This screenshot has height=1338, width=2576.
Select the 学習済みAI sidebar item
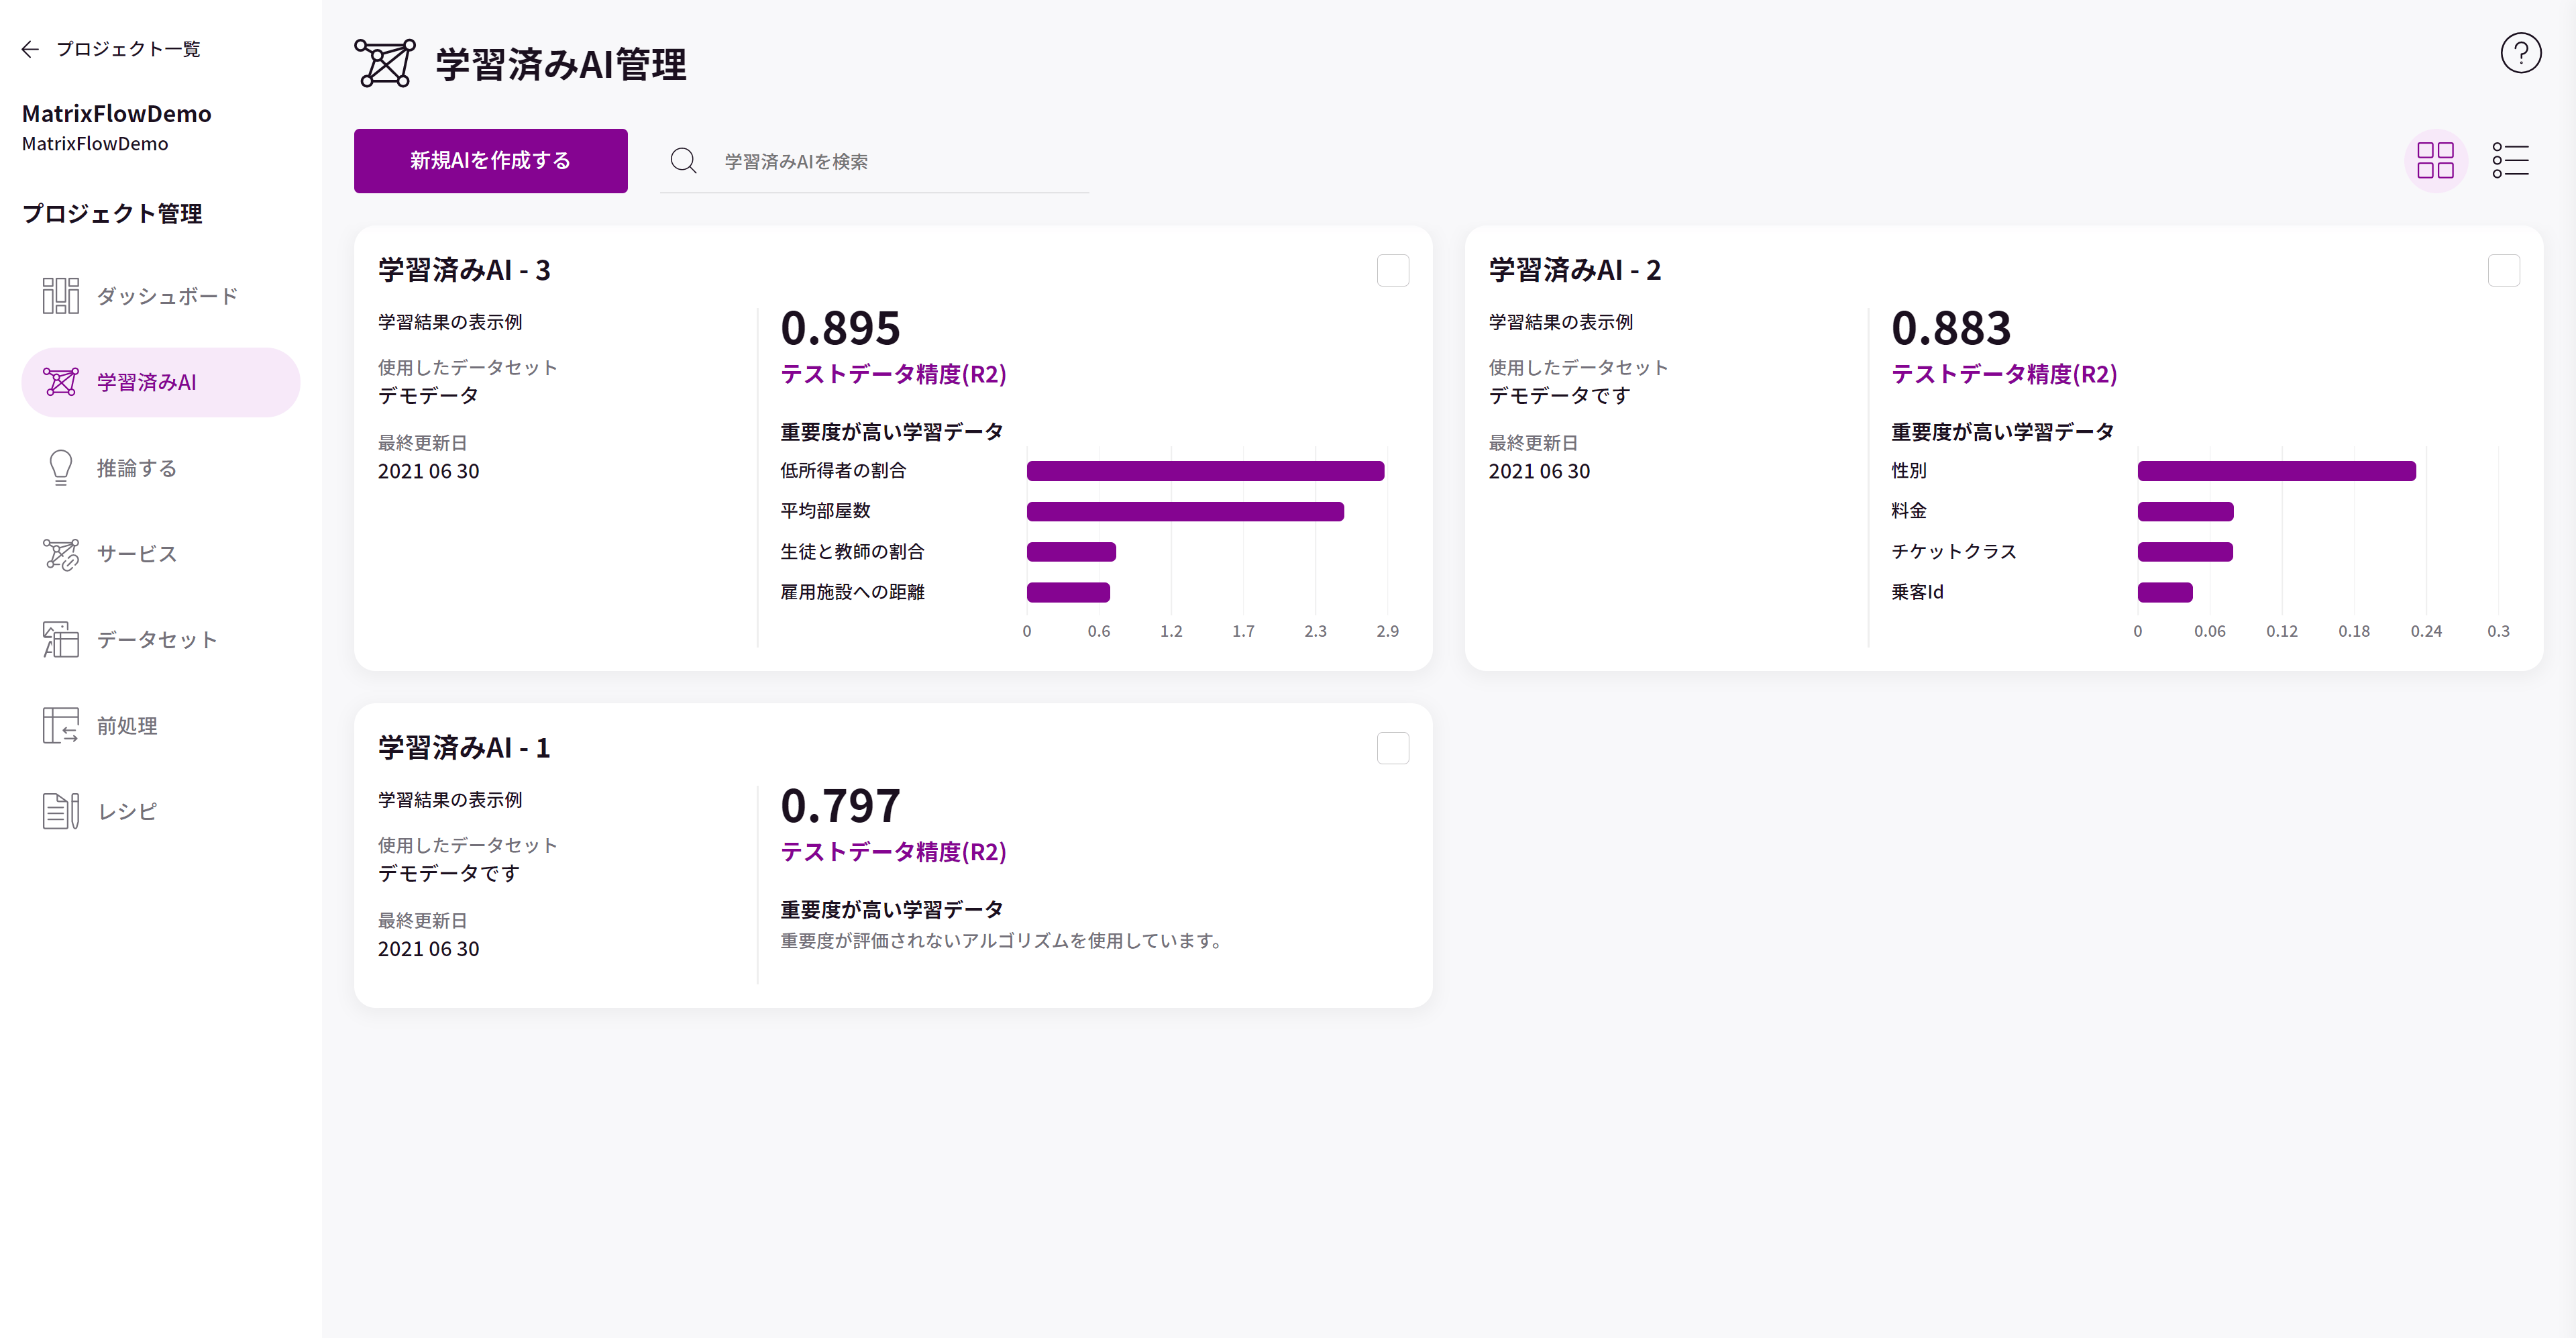click(160, 382)
